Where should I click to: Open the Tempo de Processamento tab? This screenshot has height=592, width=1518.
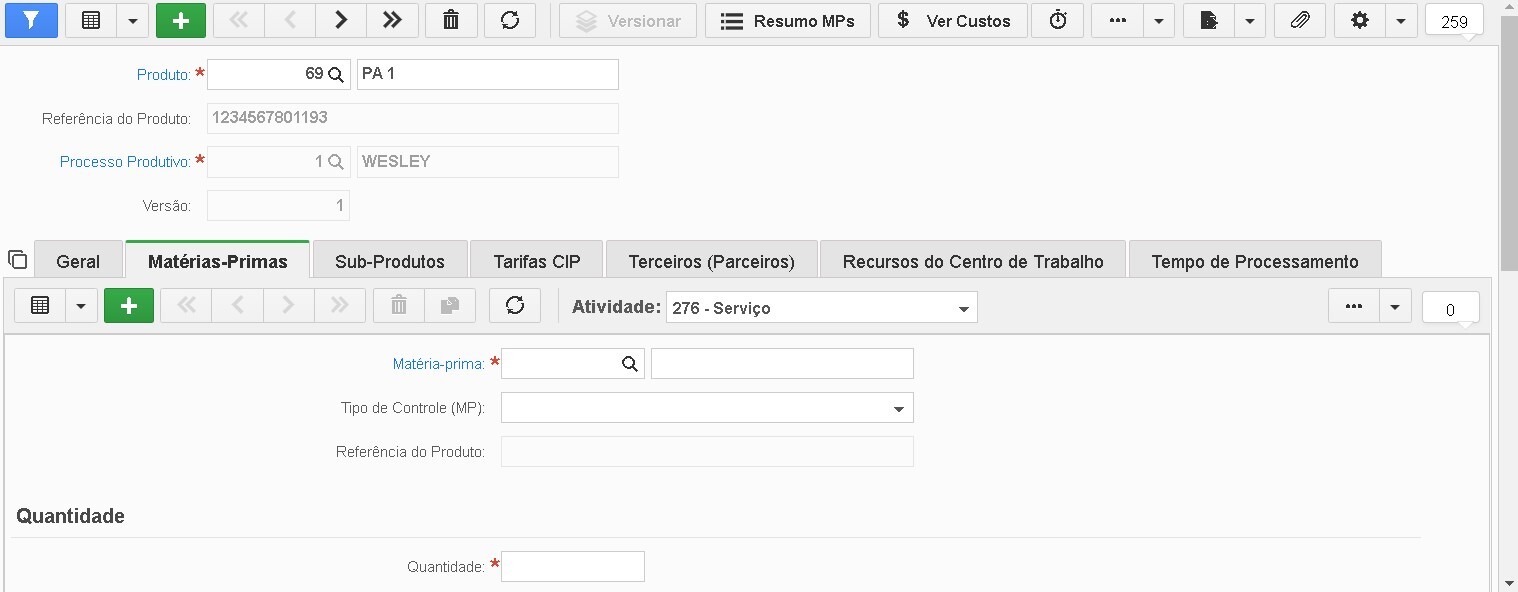point(1255,261)
